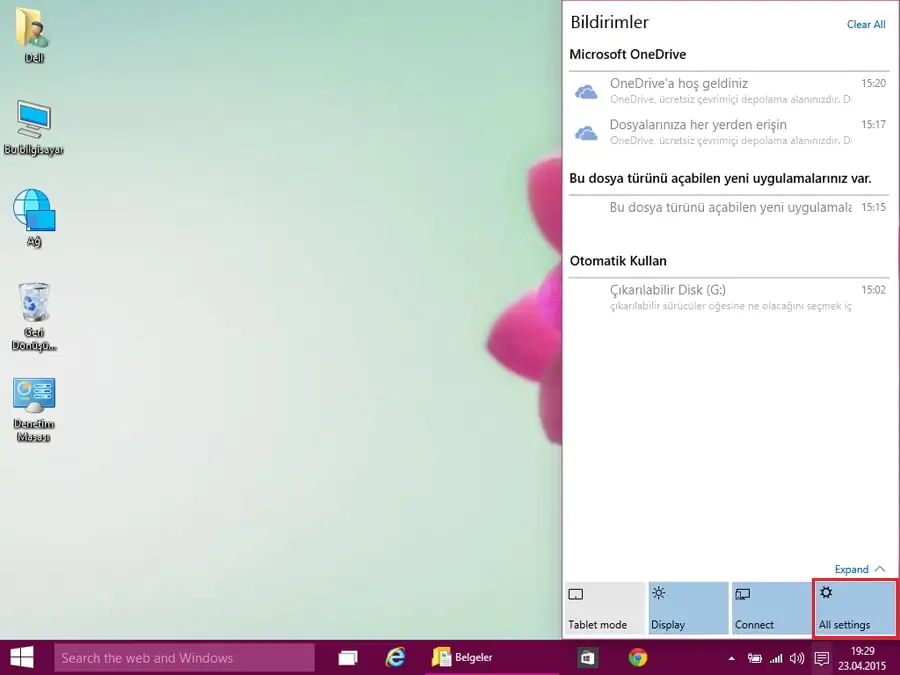Open All settings from the Action Center
900x675 pixels.
[x=854, y=608]
